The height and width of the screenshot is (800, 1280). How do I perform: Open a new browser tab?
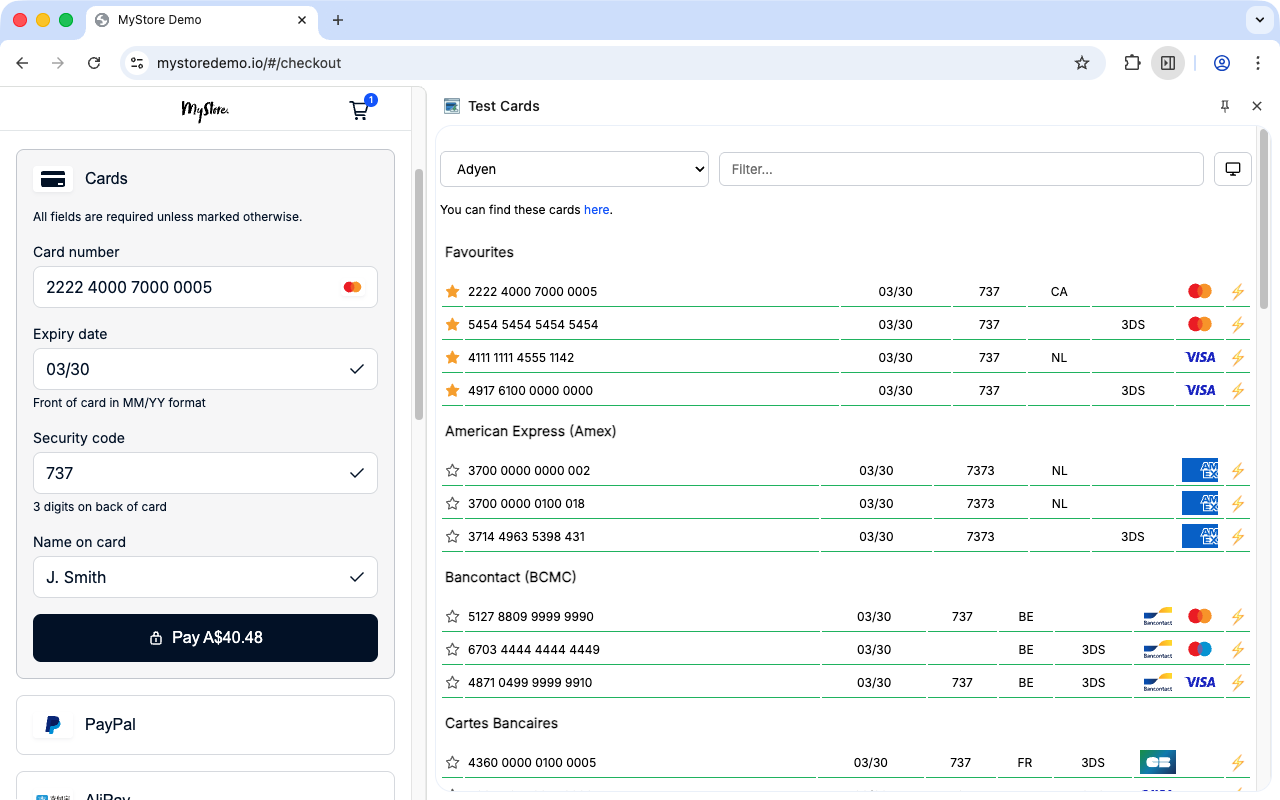338,20
